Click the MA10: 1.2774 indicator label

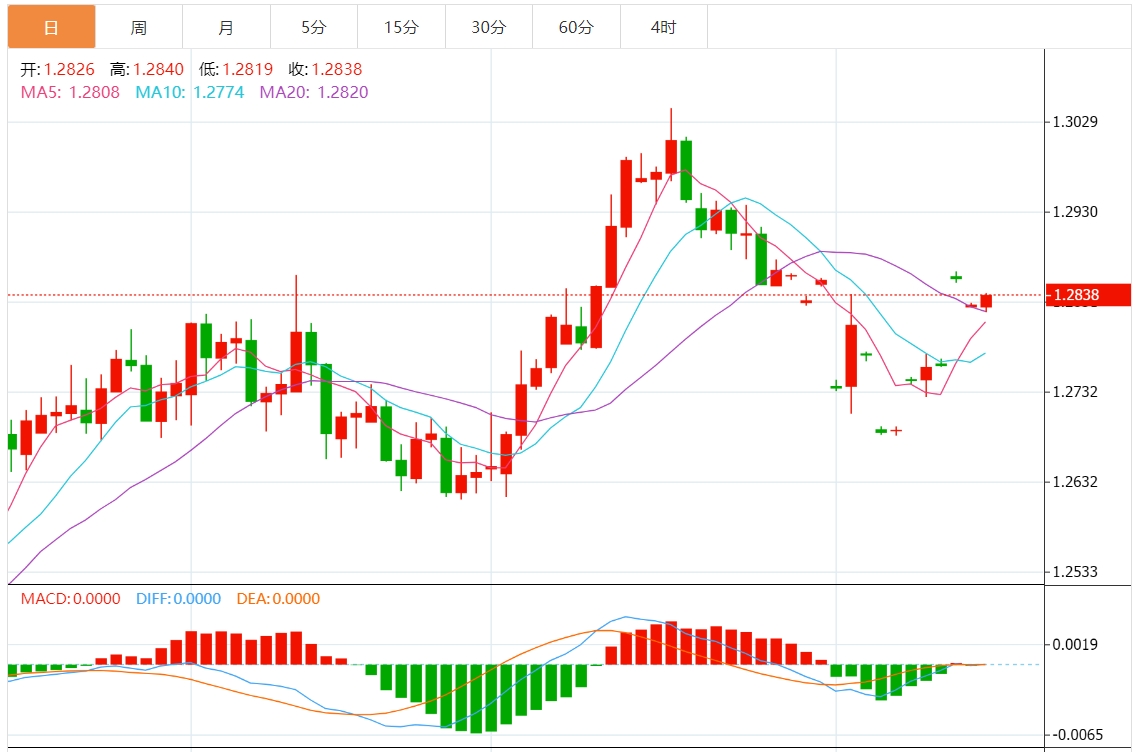click(x=190, y=92)
